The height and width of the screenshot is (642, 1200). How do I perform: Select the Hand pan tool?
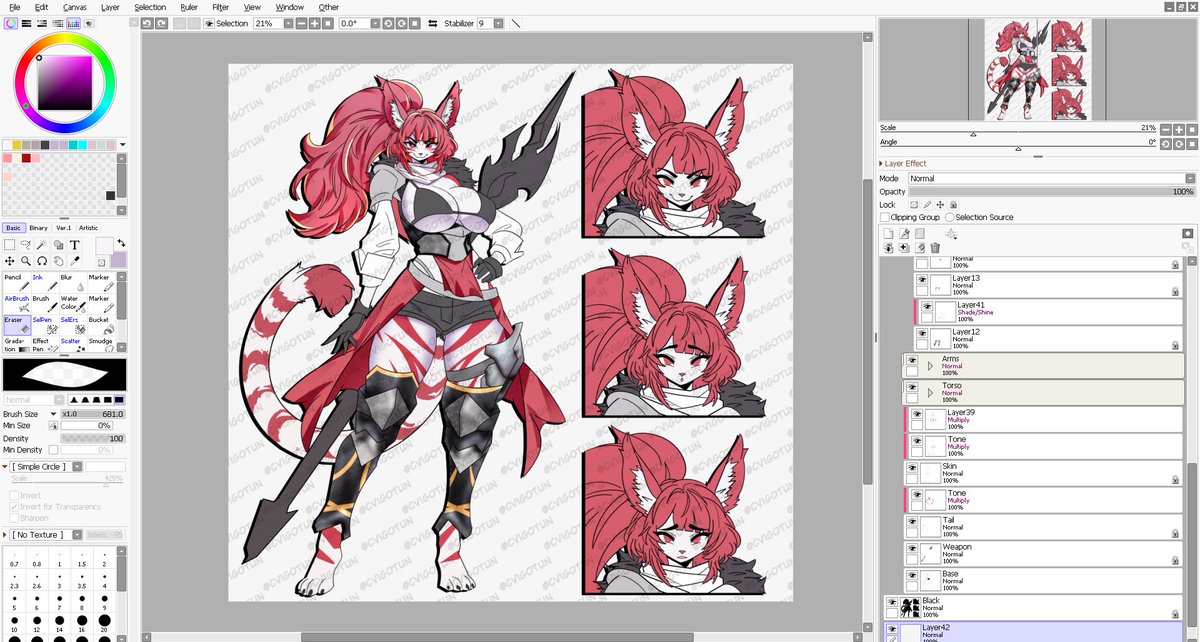58,261
